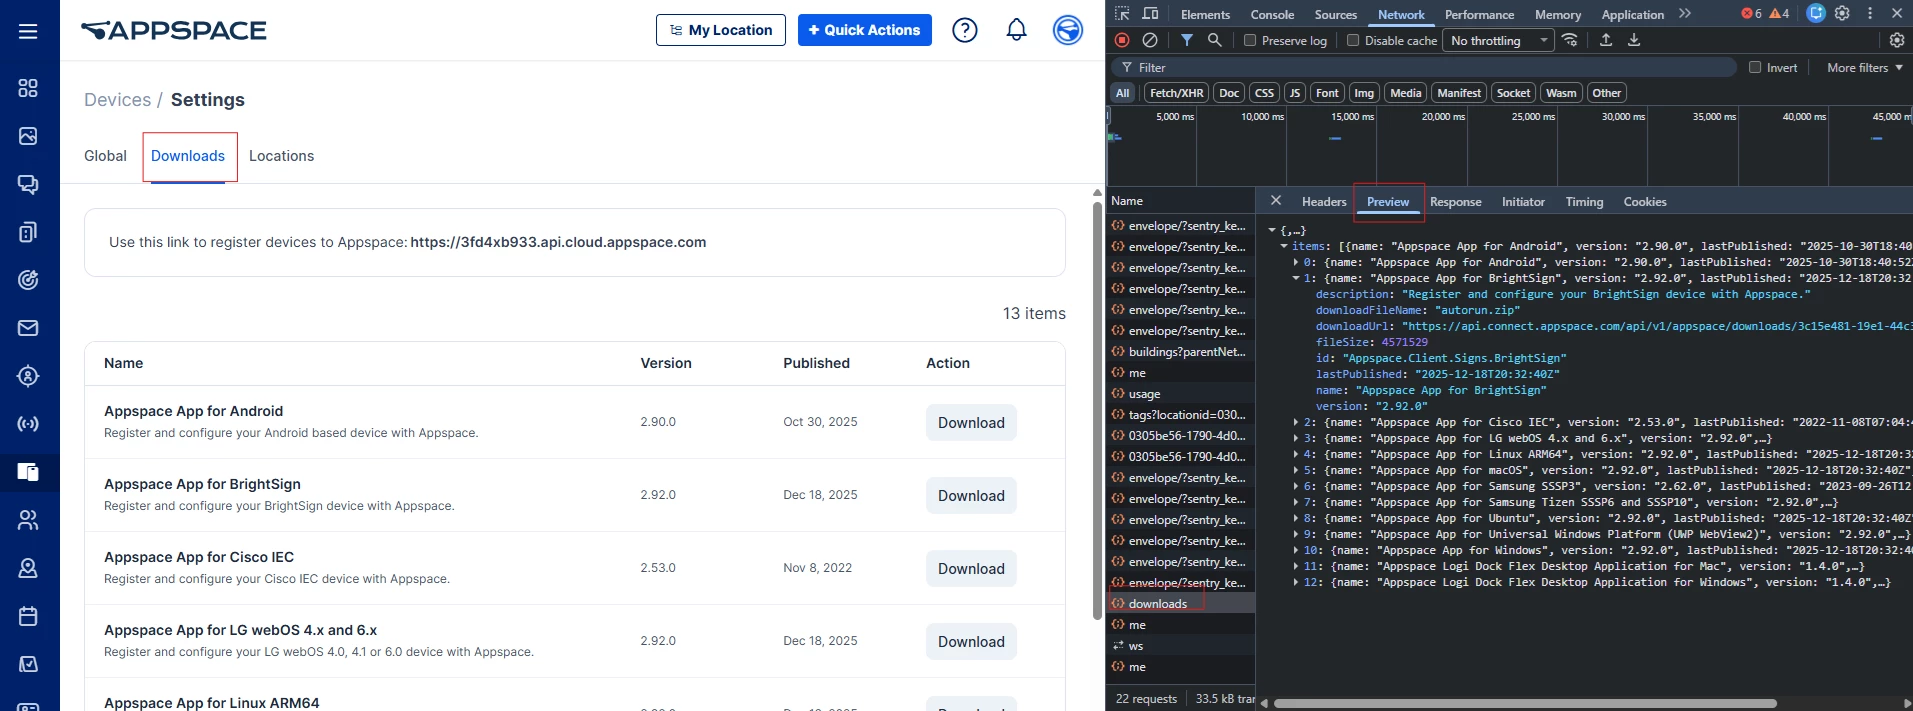Stop recording network log
The image size is (1913, 711).
pos(1122,40)
